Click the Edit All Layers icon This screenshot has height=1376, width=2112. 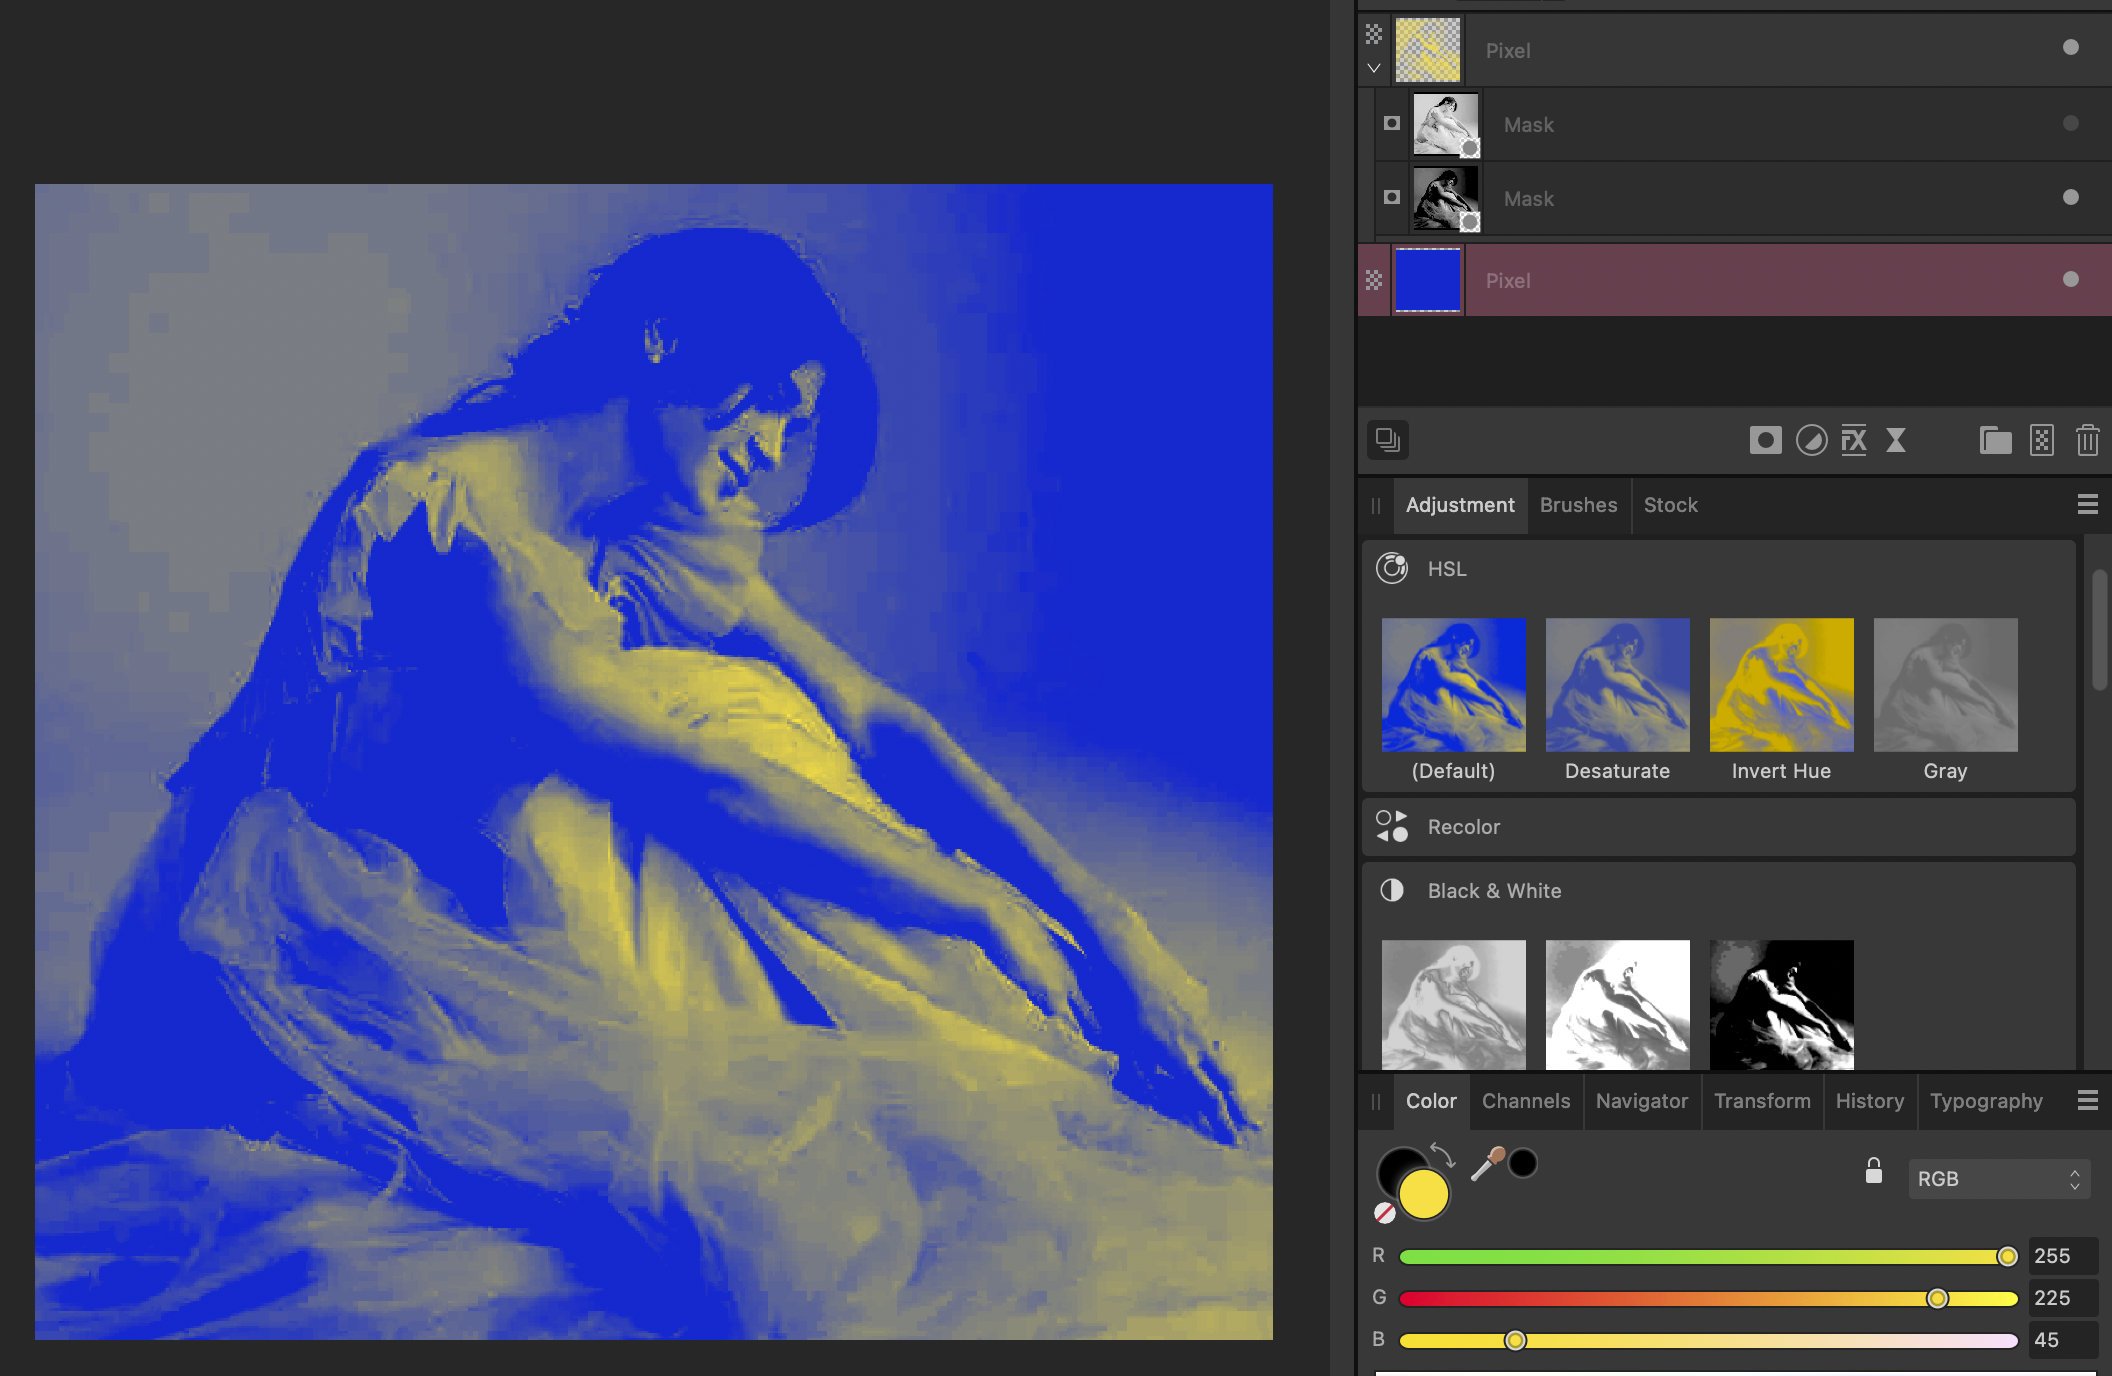(1388, 440)
